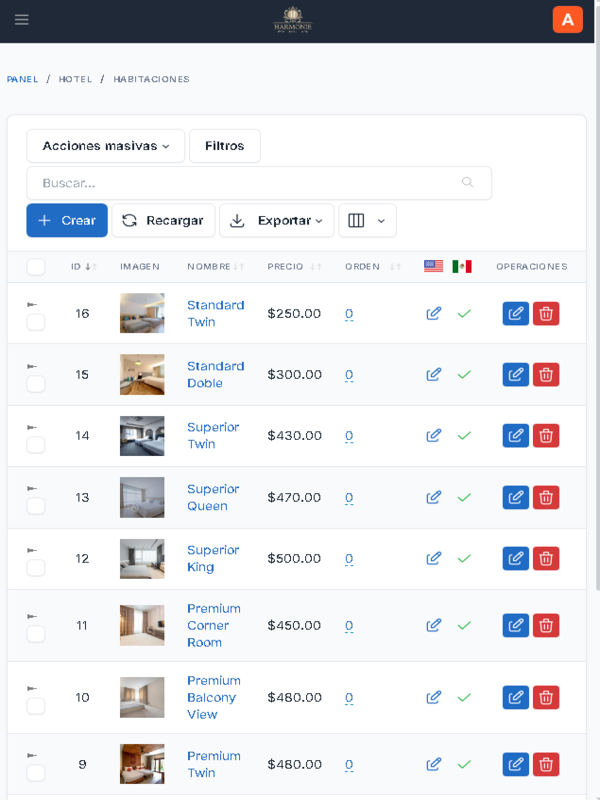Open the Premium Balcony View room link

(x=212, y=697)
